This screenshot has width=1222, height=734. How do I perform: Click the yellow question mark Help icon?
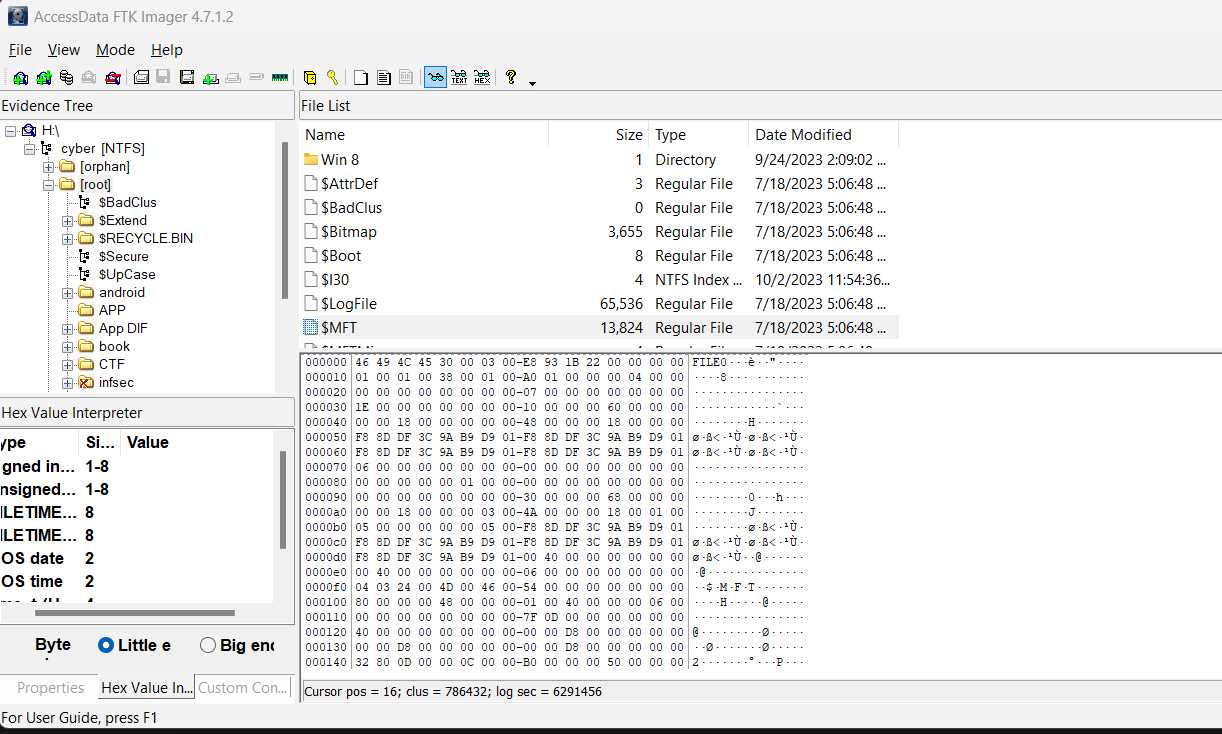pos(511,78)
